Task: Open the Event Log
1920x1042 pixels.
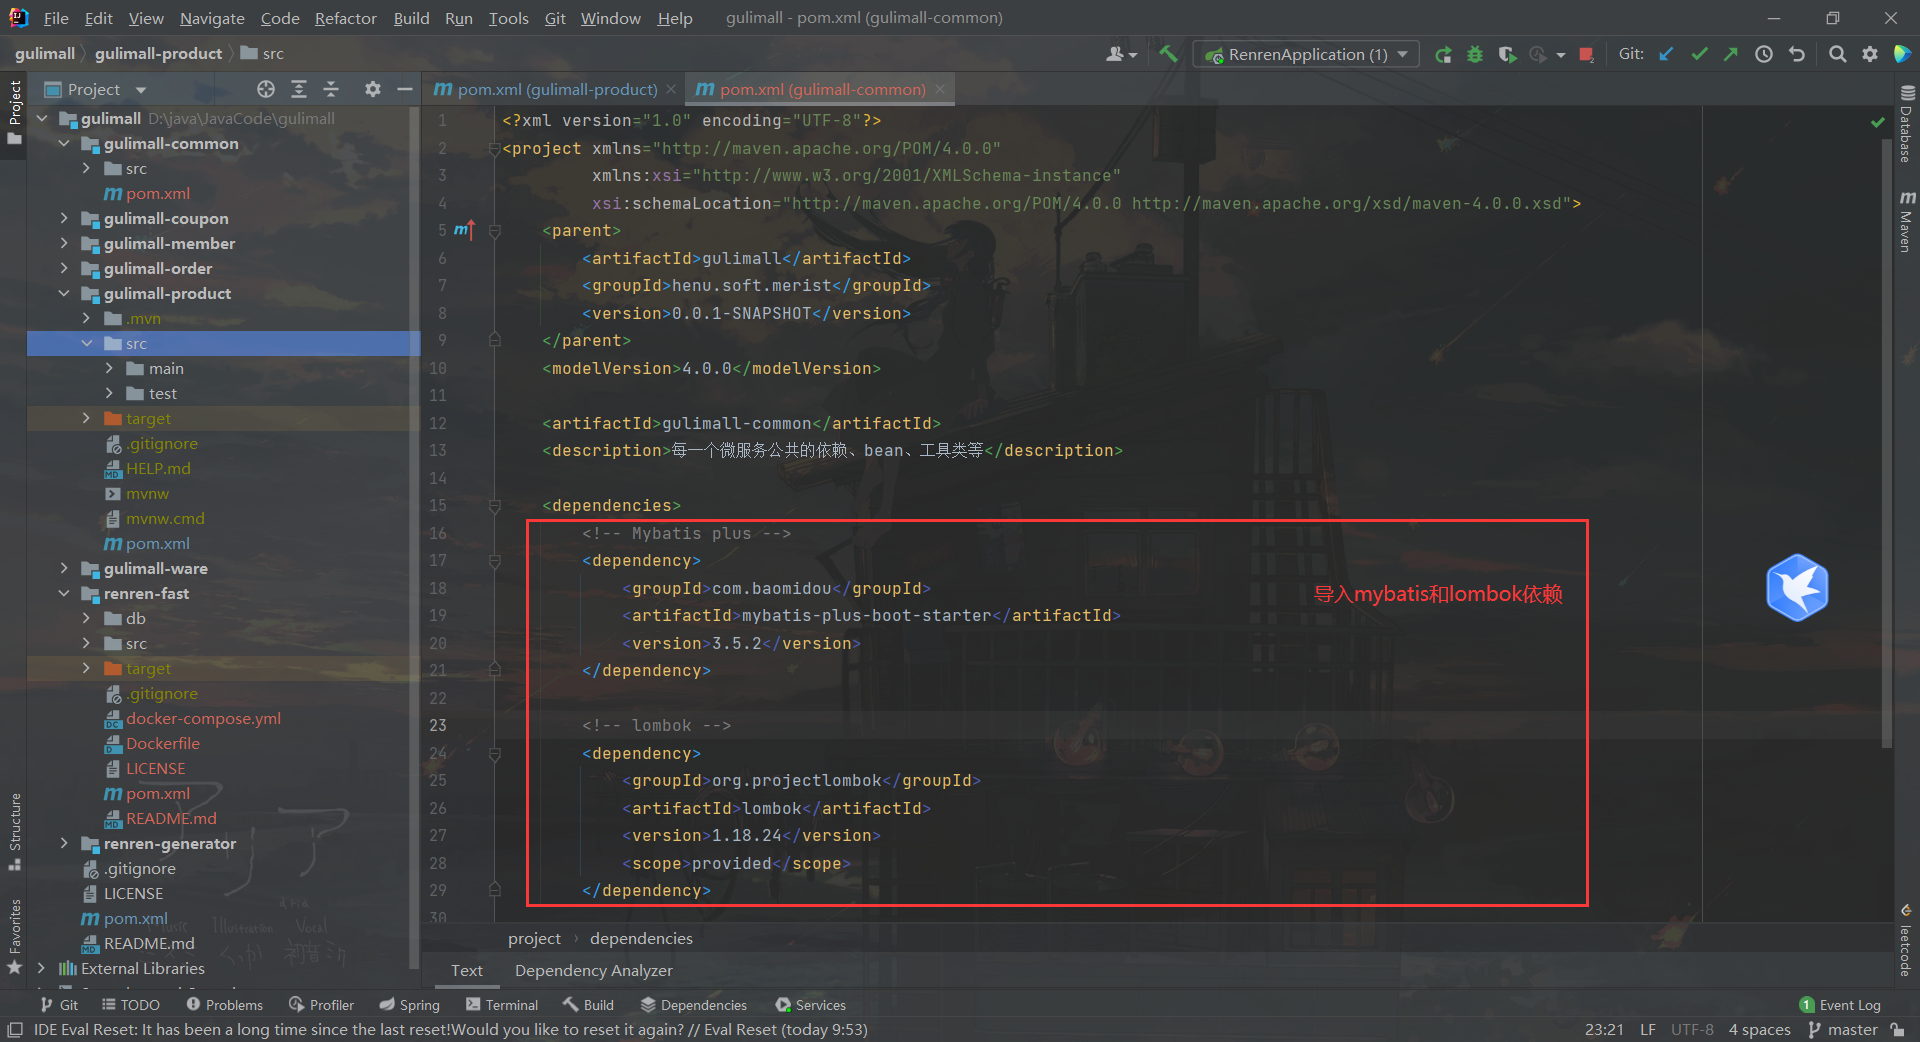Action: [1840, 1005]
